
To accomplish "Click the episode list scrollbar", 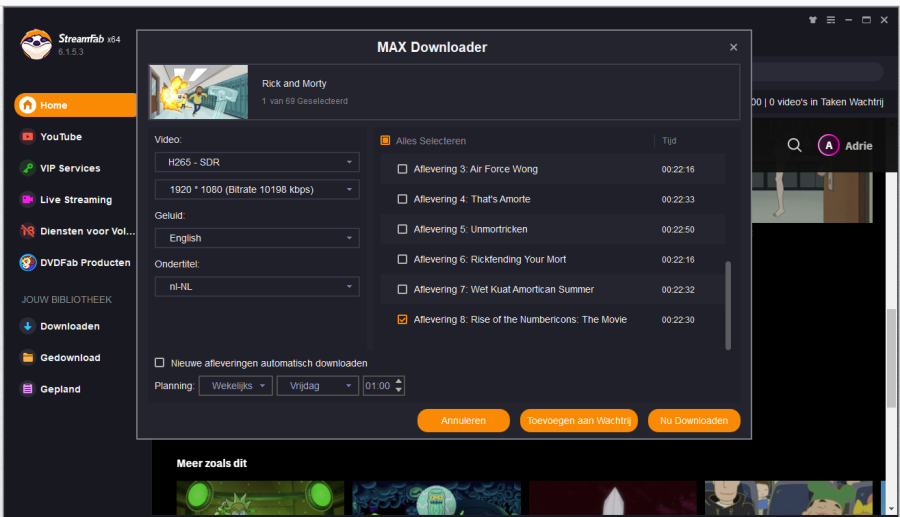I will 728,305.
